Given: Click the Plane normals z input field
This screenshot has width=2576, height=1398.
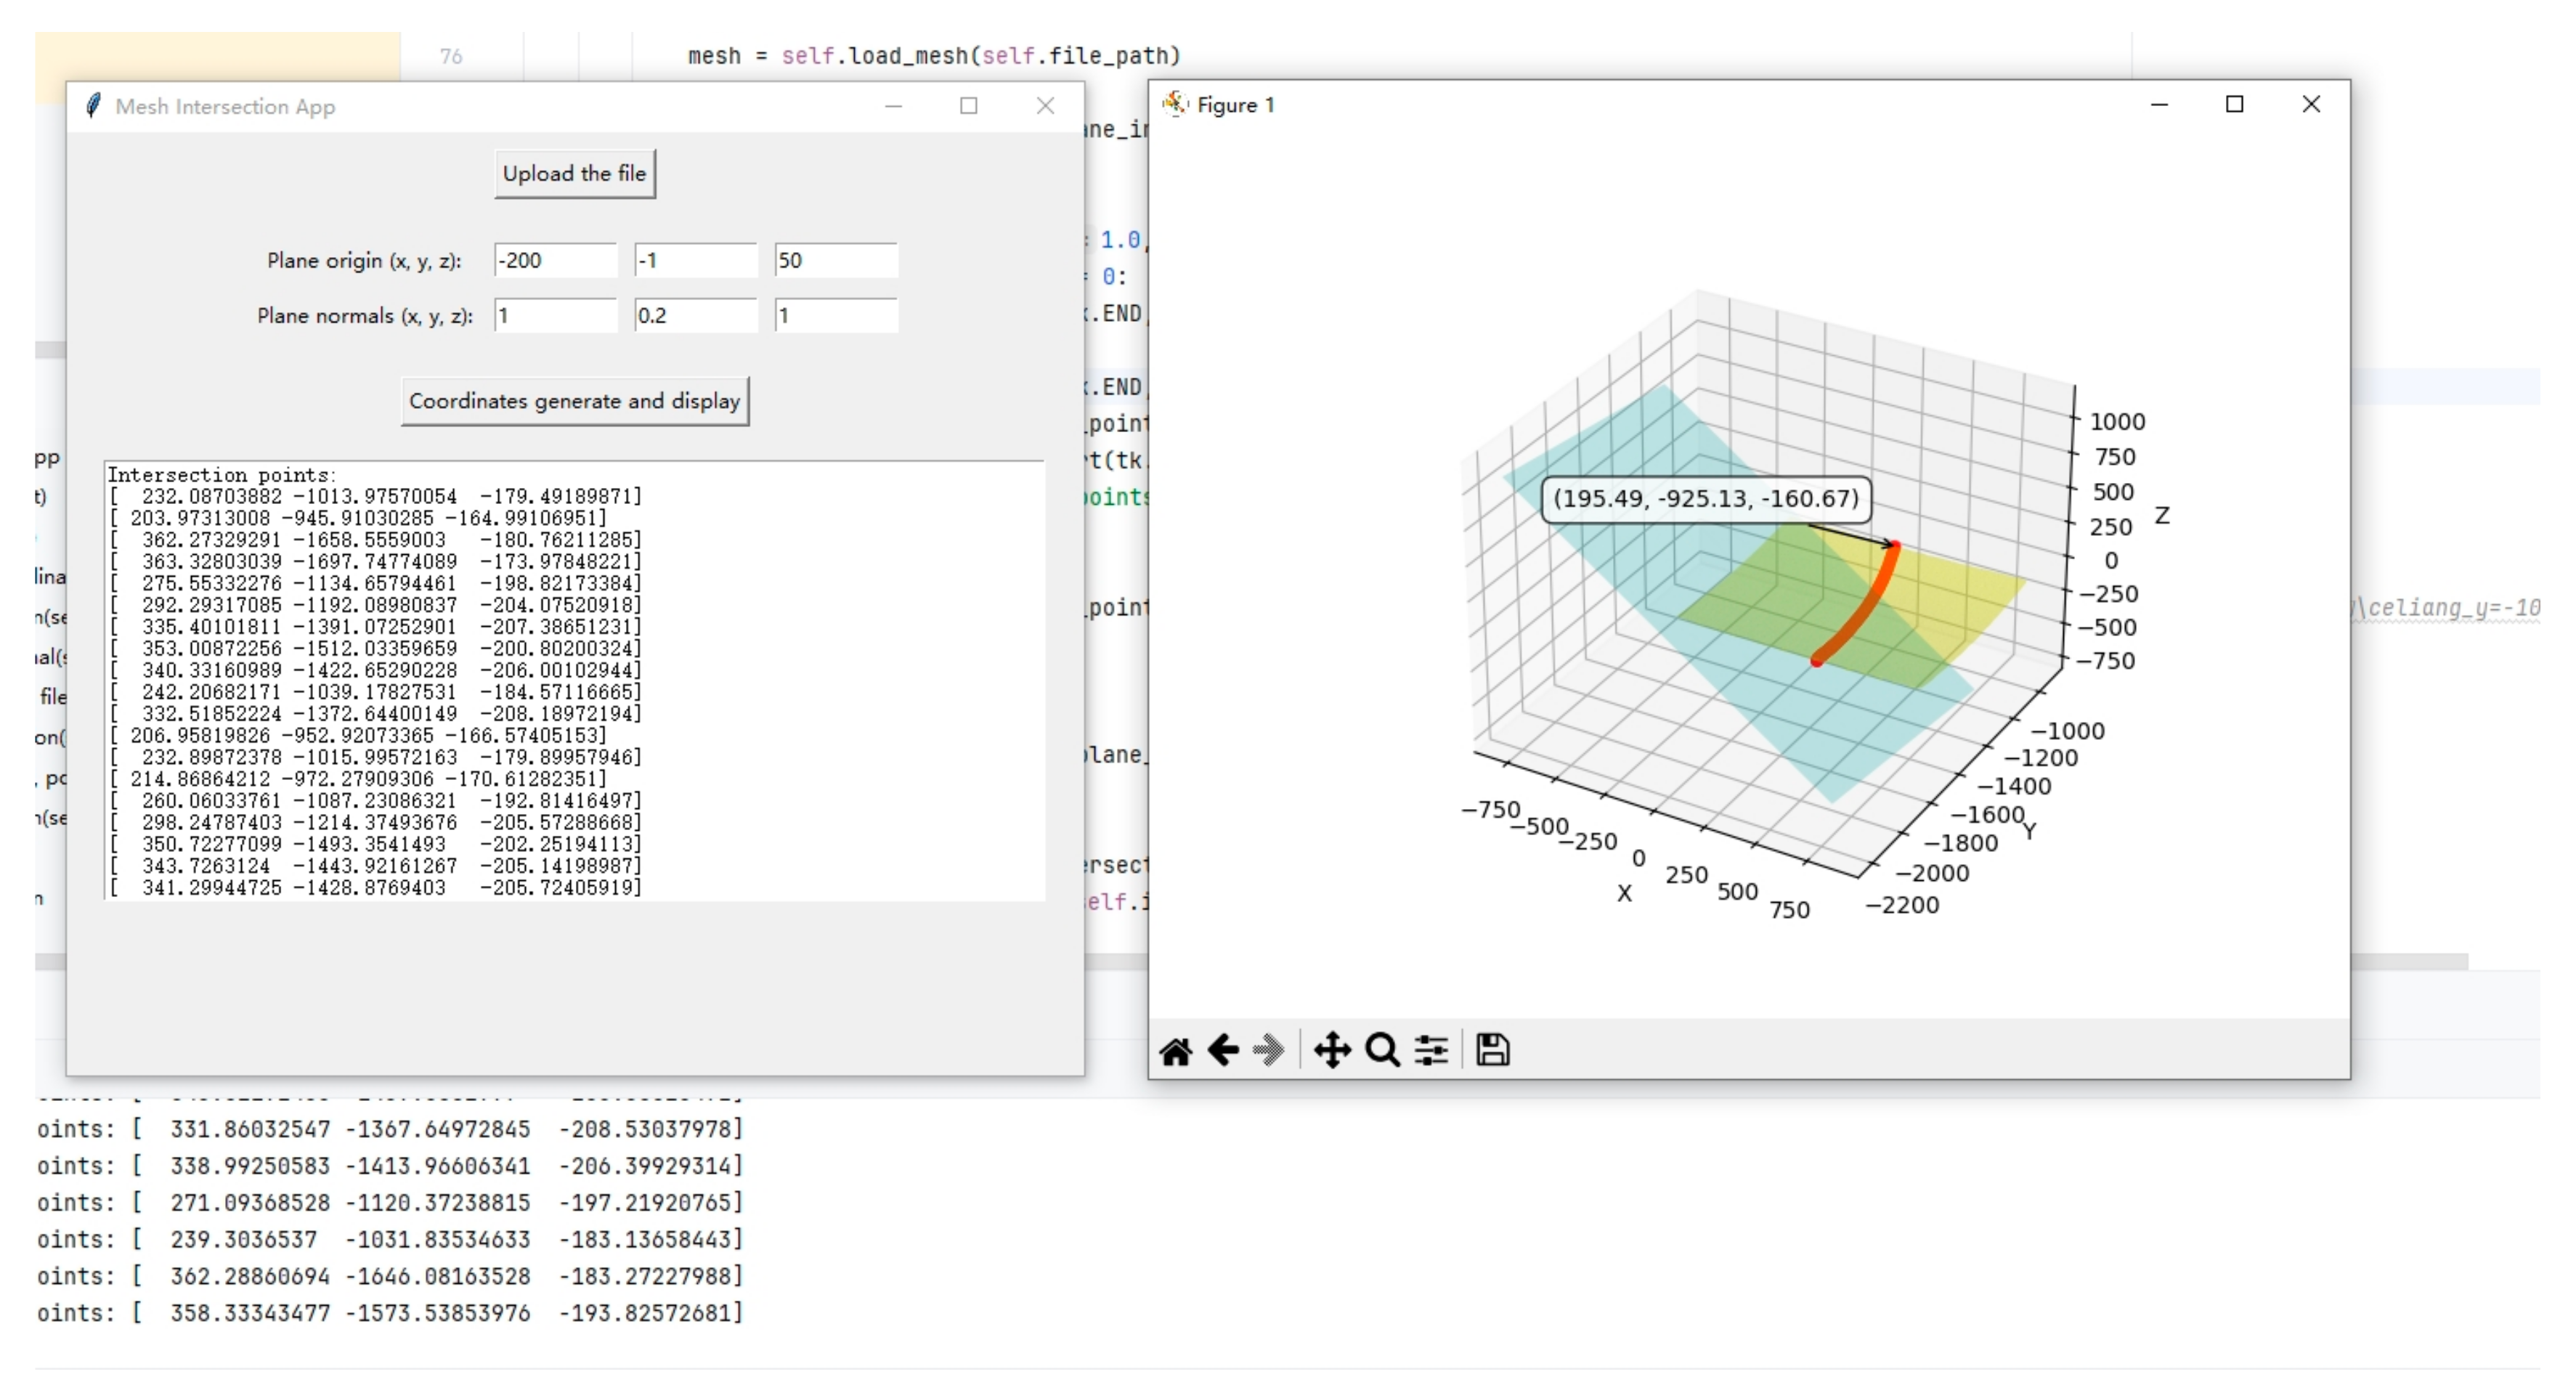Looking at the screenshot, I should point(835,316).
